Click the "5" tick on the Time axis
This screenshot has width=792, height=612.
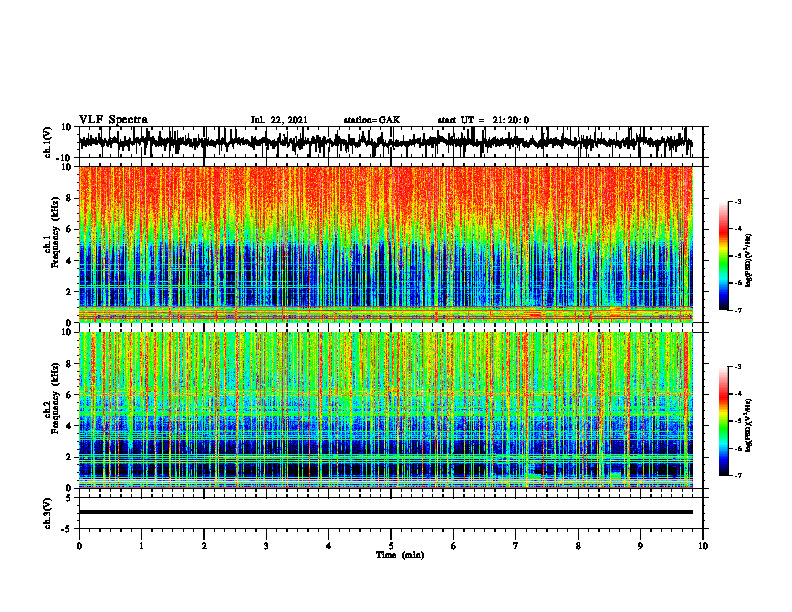click(x=391, y=546)
